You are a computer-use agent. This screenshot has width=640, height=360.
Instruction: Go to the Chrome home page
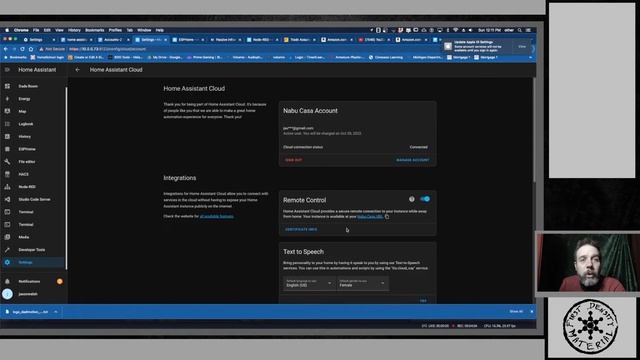[31, 49]
